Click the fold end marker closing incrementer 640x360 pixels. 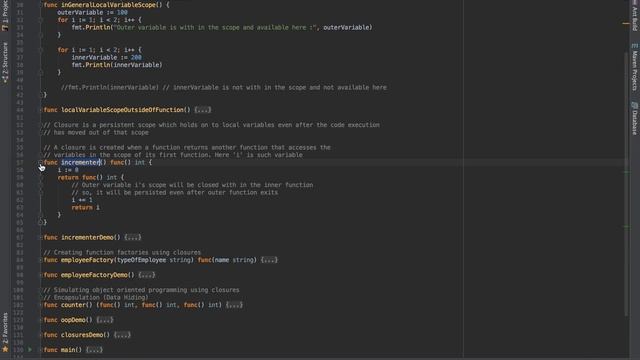[40, 222]
